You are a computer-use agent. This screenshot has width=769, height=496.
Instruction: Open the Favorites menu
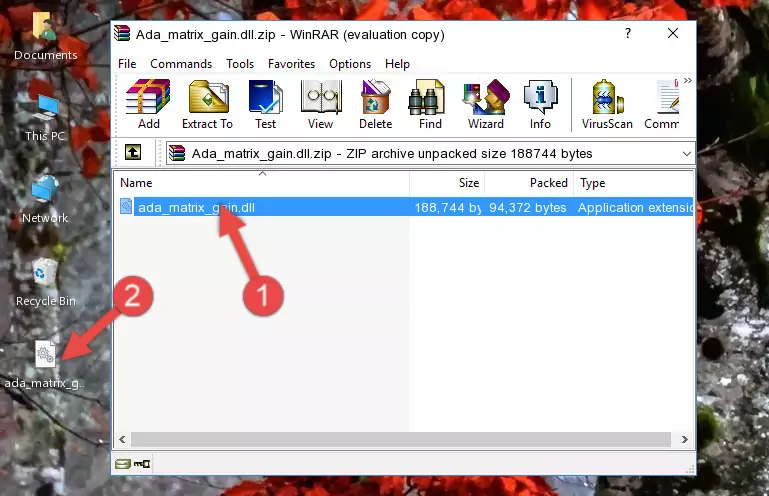pyautogui.click(x=291, y=64)
